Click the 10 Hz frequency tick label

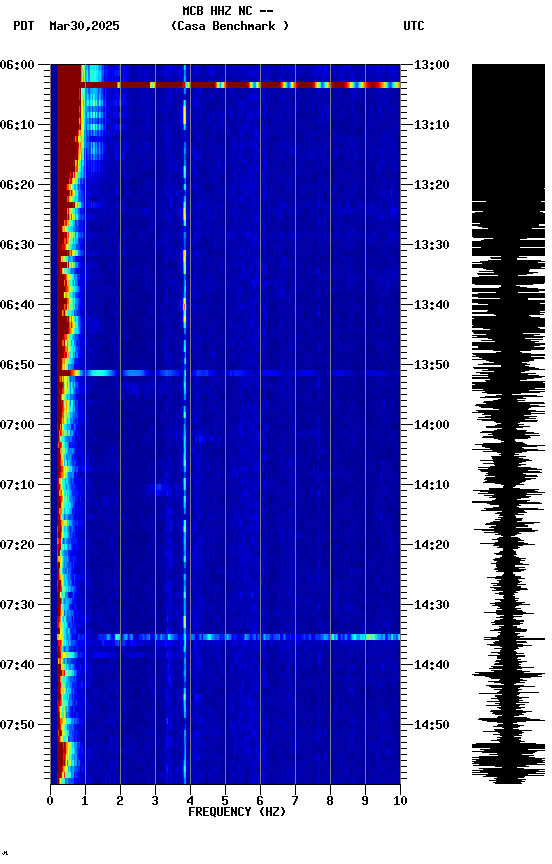[400, 801]
